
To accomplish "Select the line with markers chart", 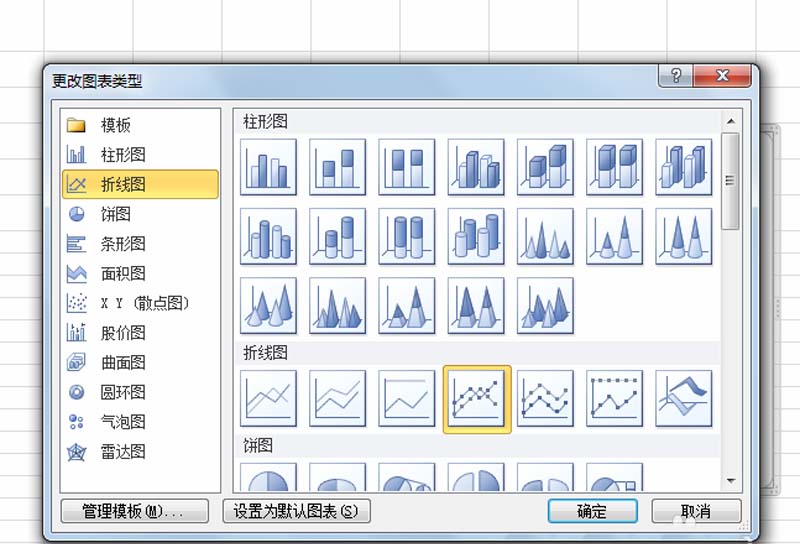I will click(477, 399).
